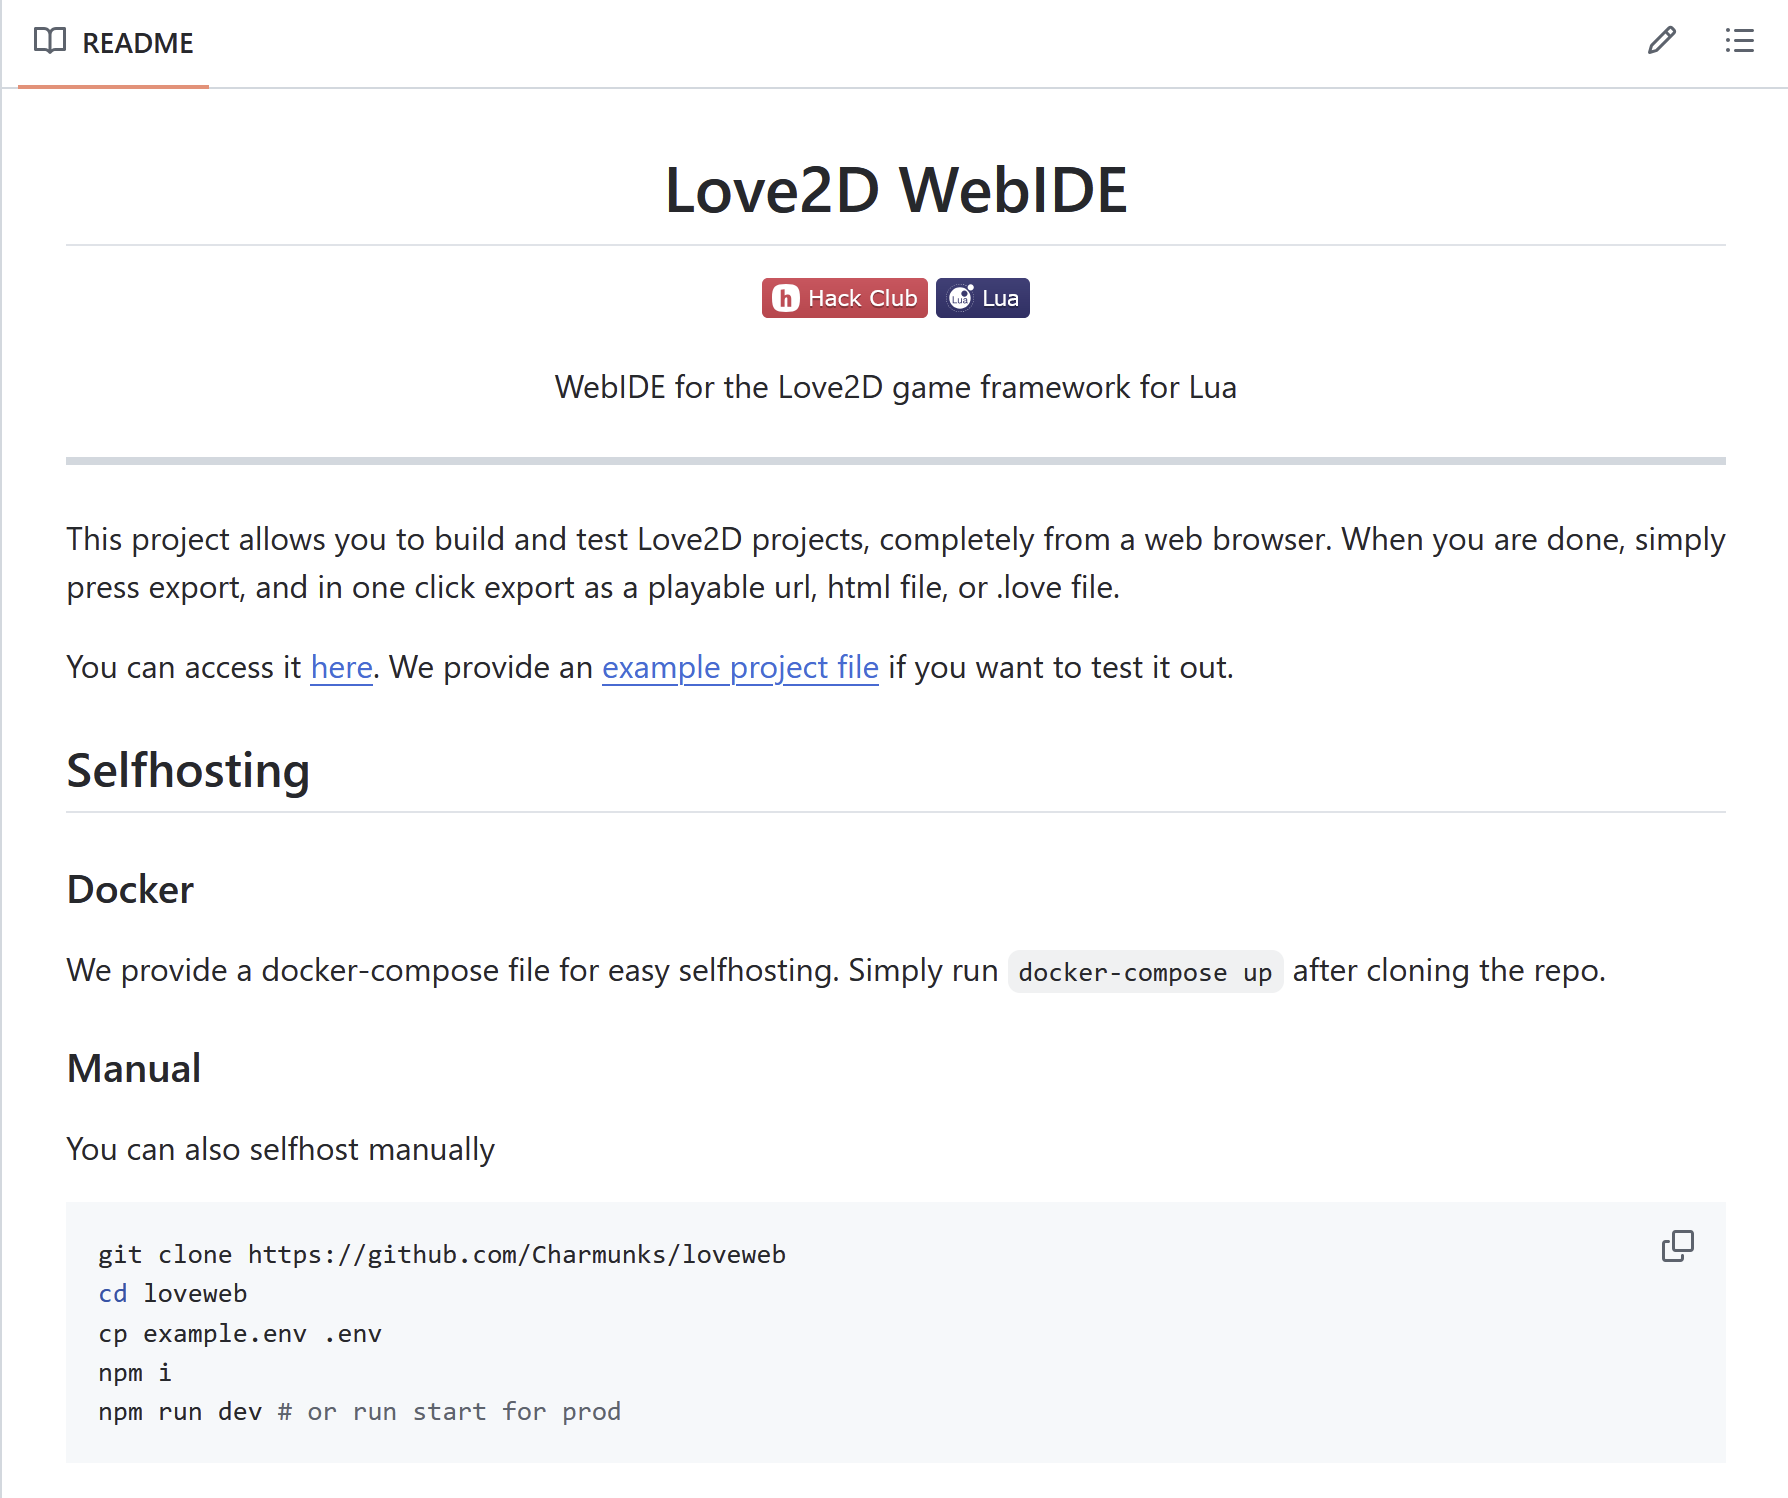Click the "cd loveweb" code line
Screen dimensions: 1788x1498
tap(173, 1293)
